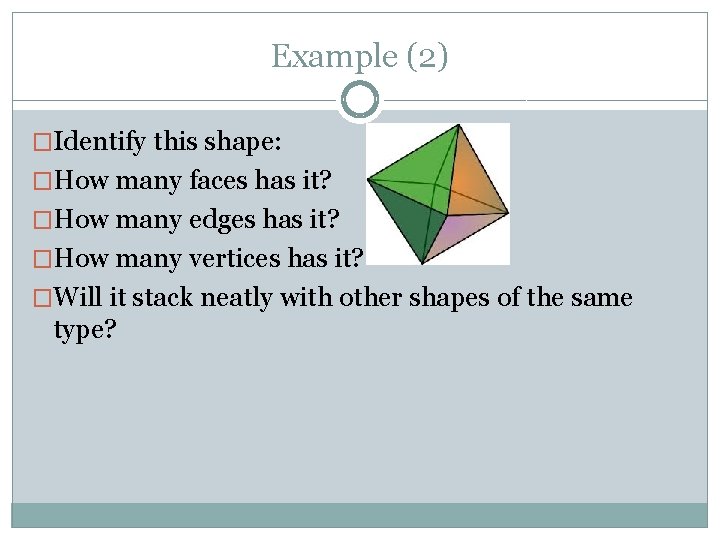The image size is (720, 540).
Task: Click the word "type?" on the last line
Action: pos(86,330)
